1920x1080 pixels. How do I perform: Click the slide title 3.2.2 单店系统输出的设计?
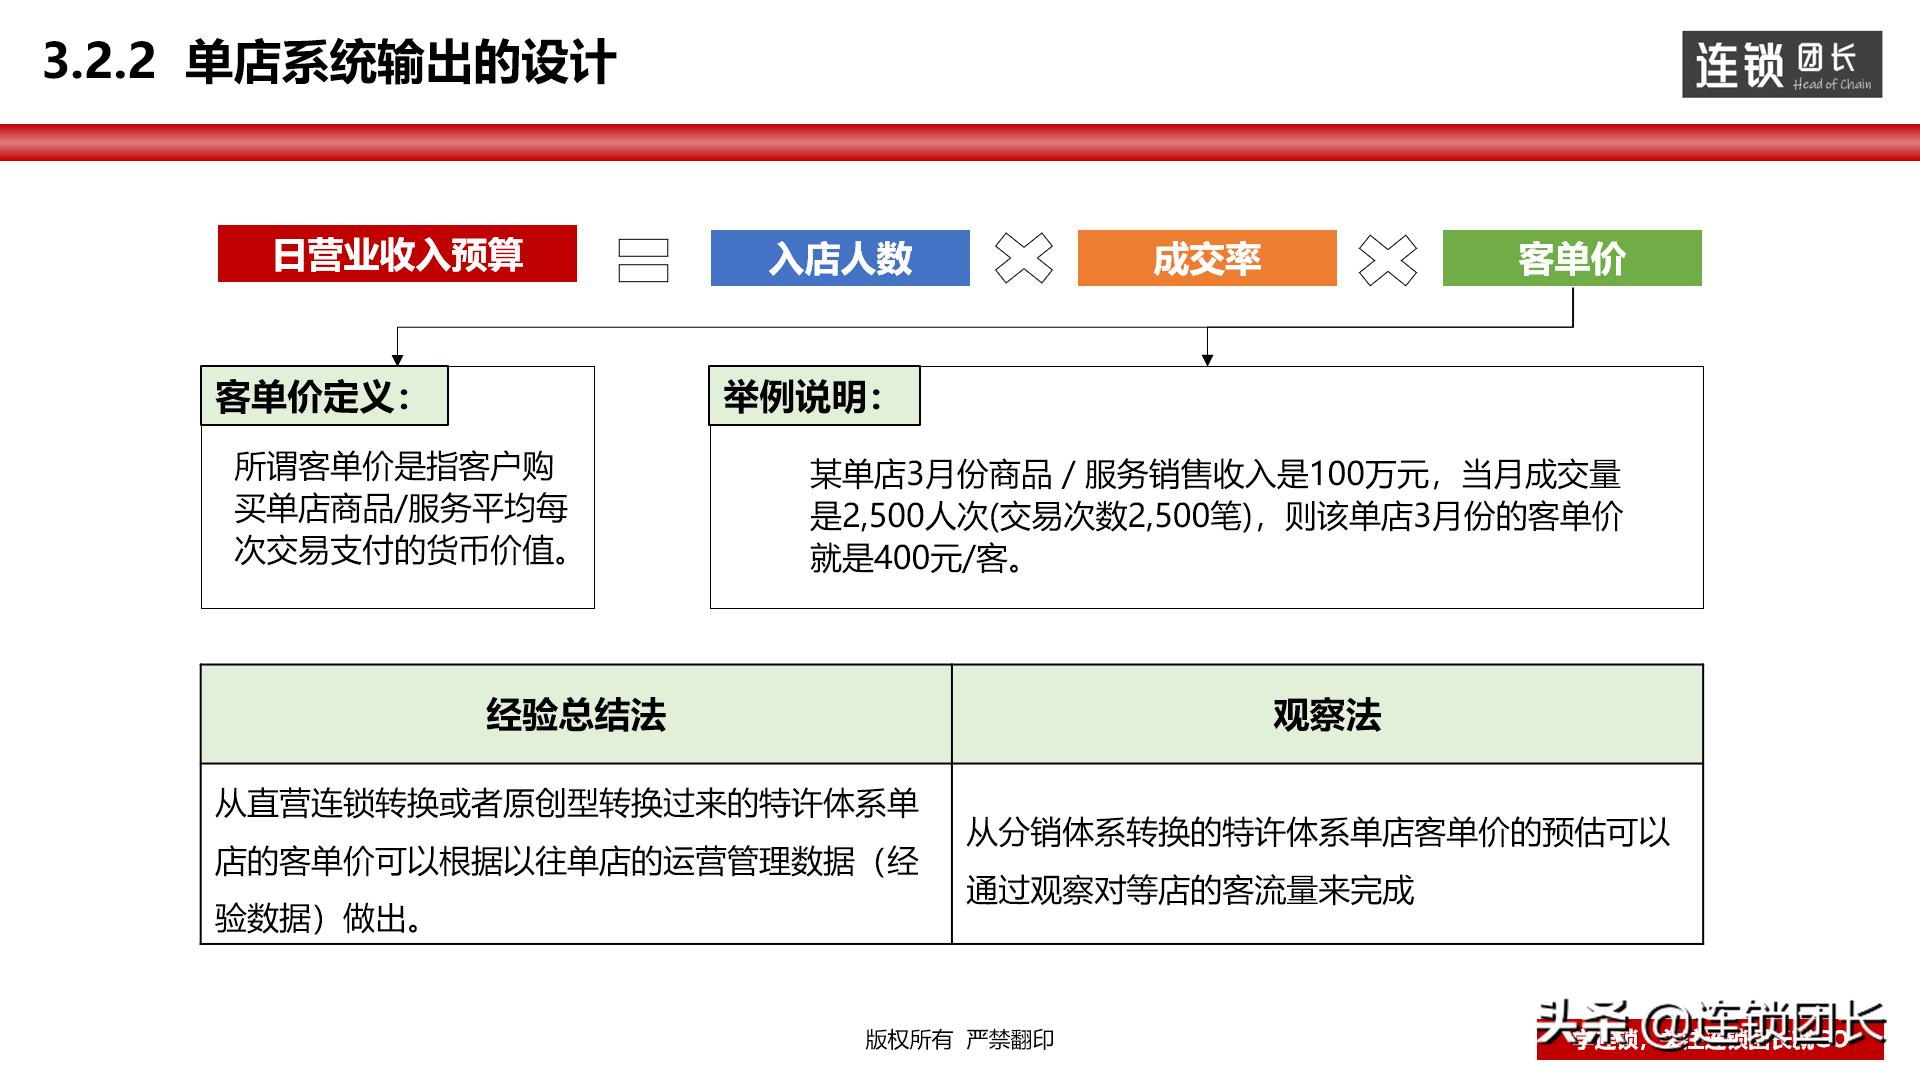330,60
